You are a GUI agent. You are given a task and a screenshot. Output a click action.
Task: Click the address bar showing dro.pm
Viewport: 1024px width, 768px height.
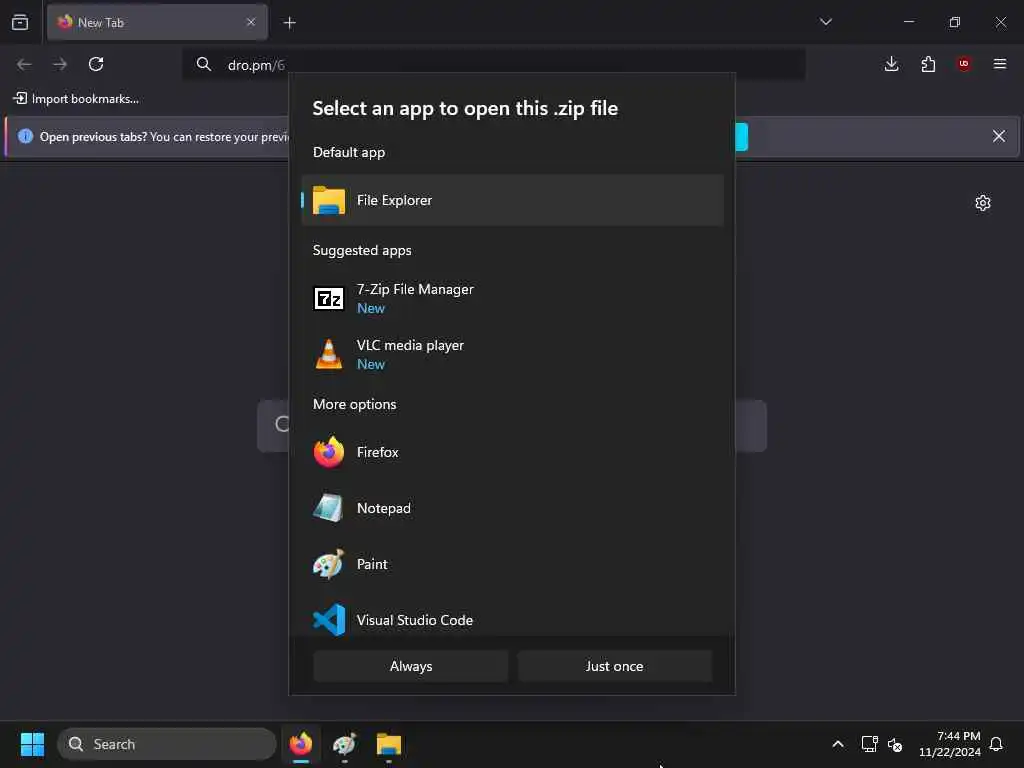(x=494, y=65)
